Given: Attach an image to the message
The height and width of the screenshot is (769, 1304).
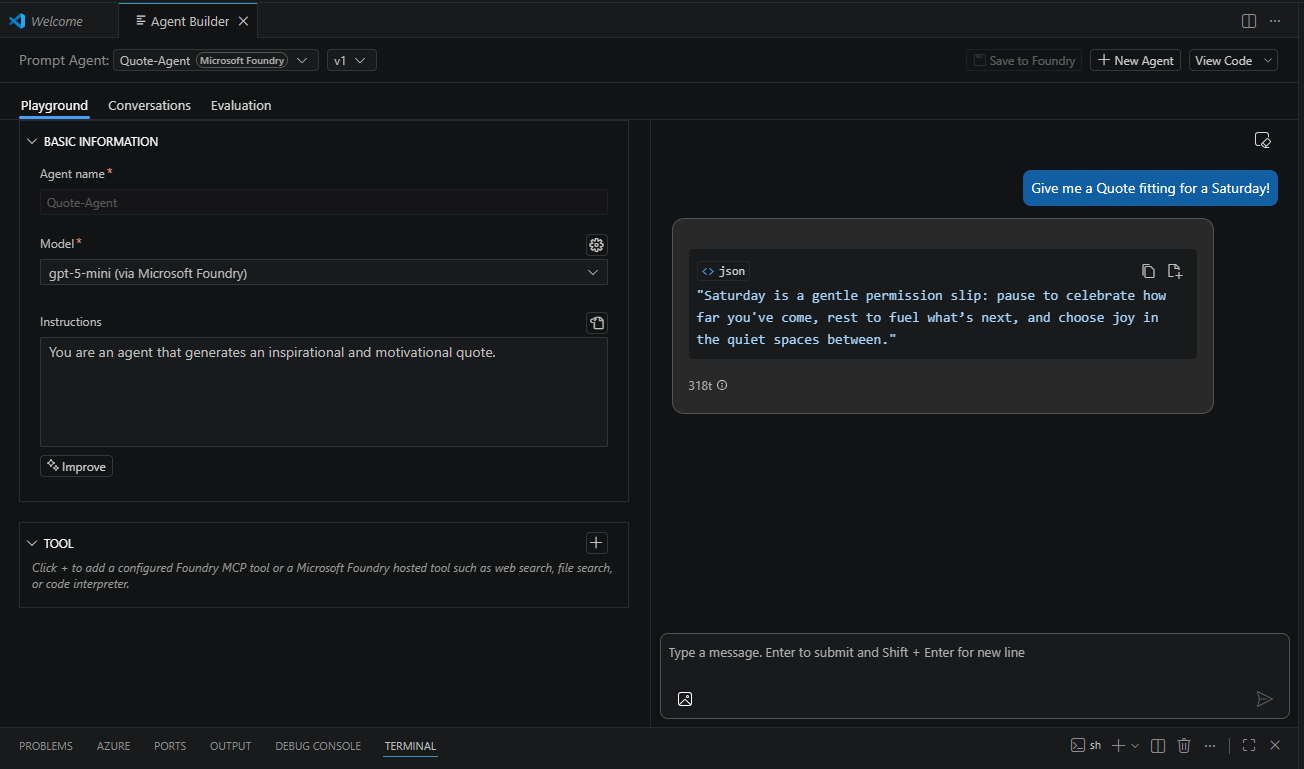Looking at the screenshot, I should 685,699.
